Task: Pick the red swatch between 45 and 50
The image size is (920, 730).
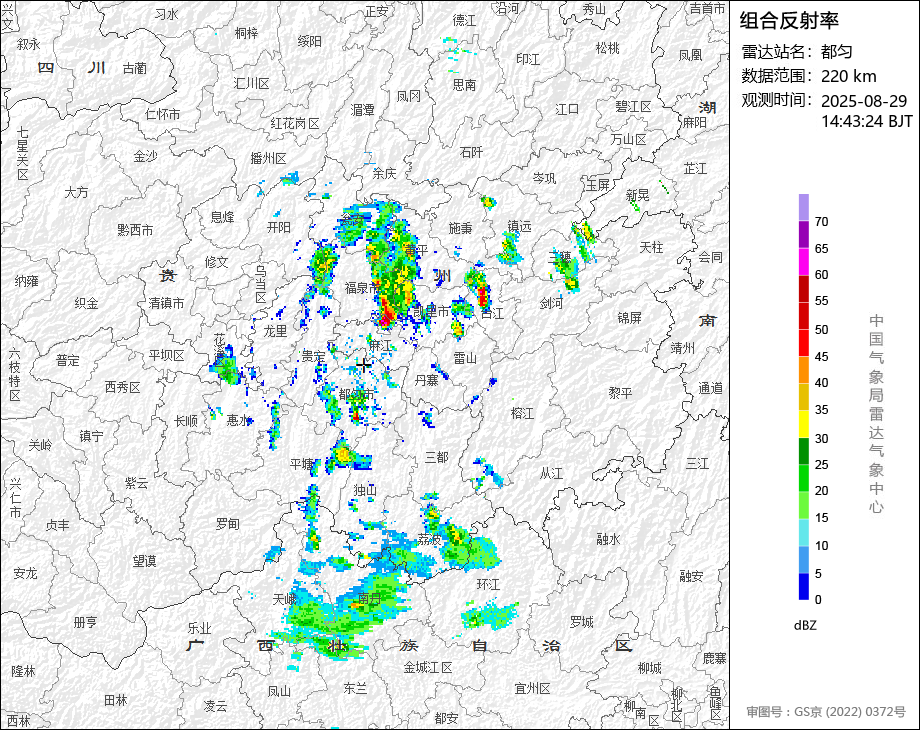Action: pyautogui.click(x=804, y=342)
